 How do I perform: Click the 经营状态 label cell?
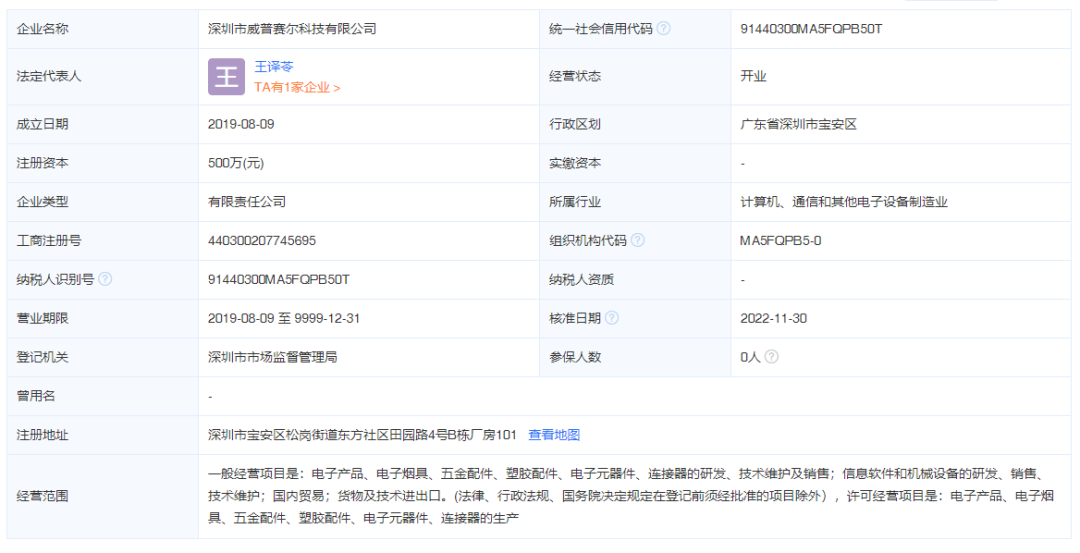point(635,76)
